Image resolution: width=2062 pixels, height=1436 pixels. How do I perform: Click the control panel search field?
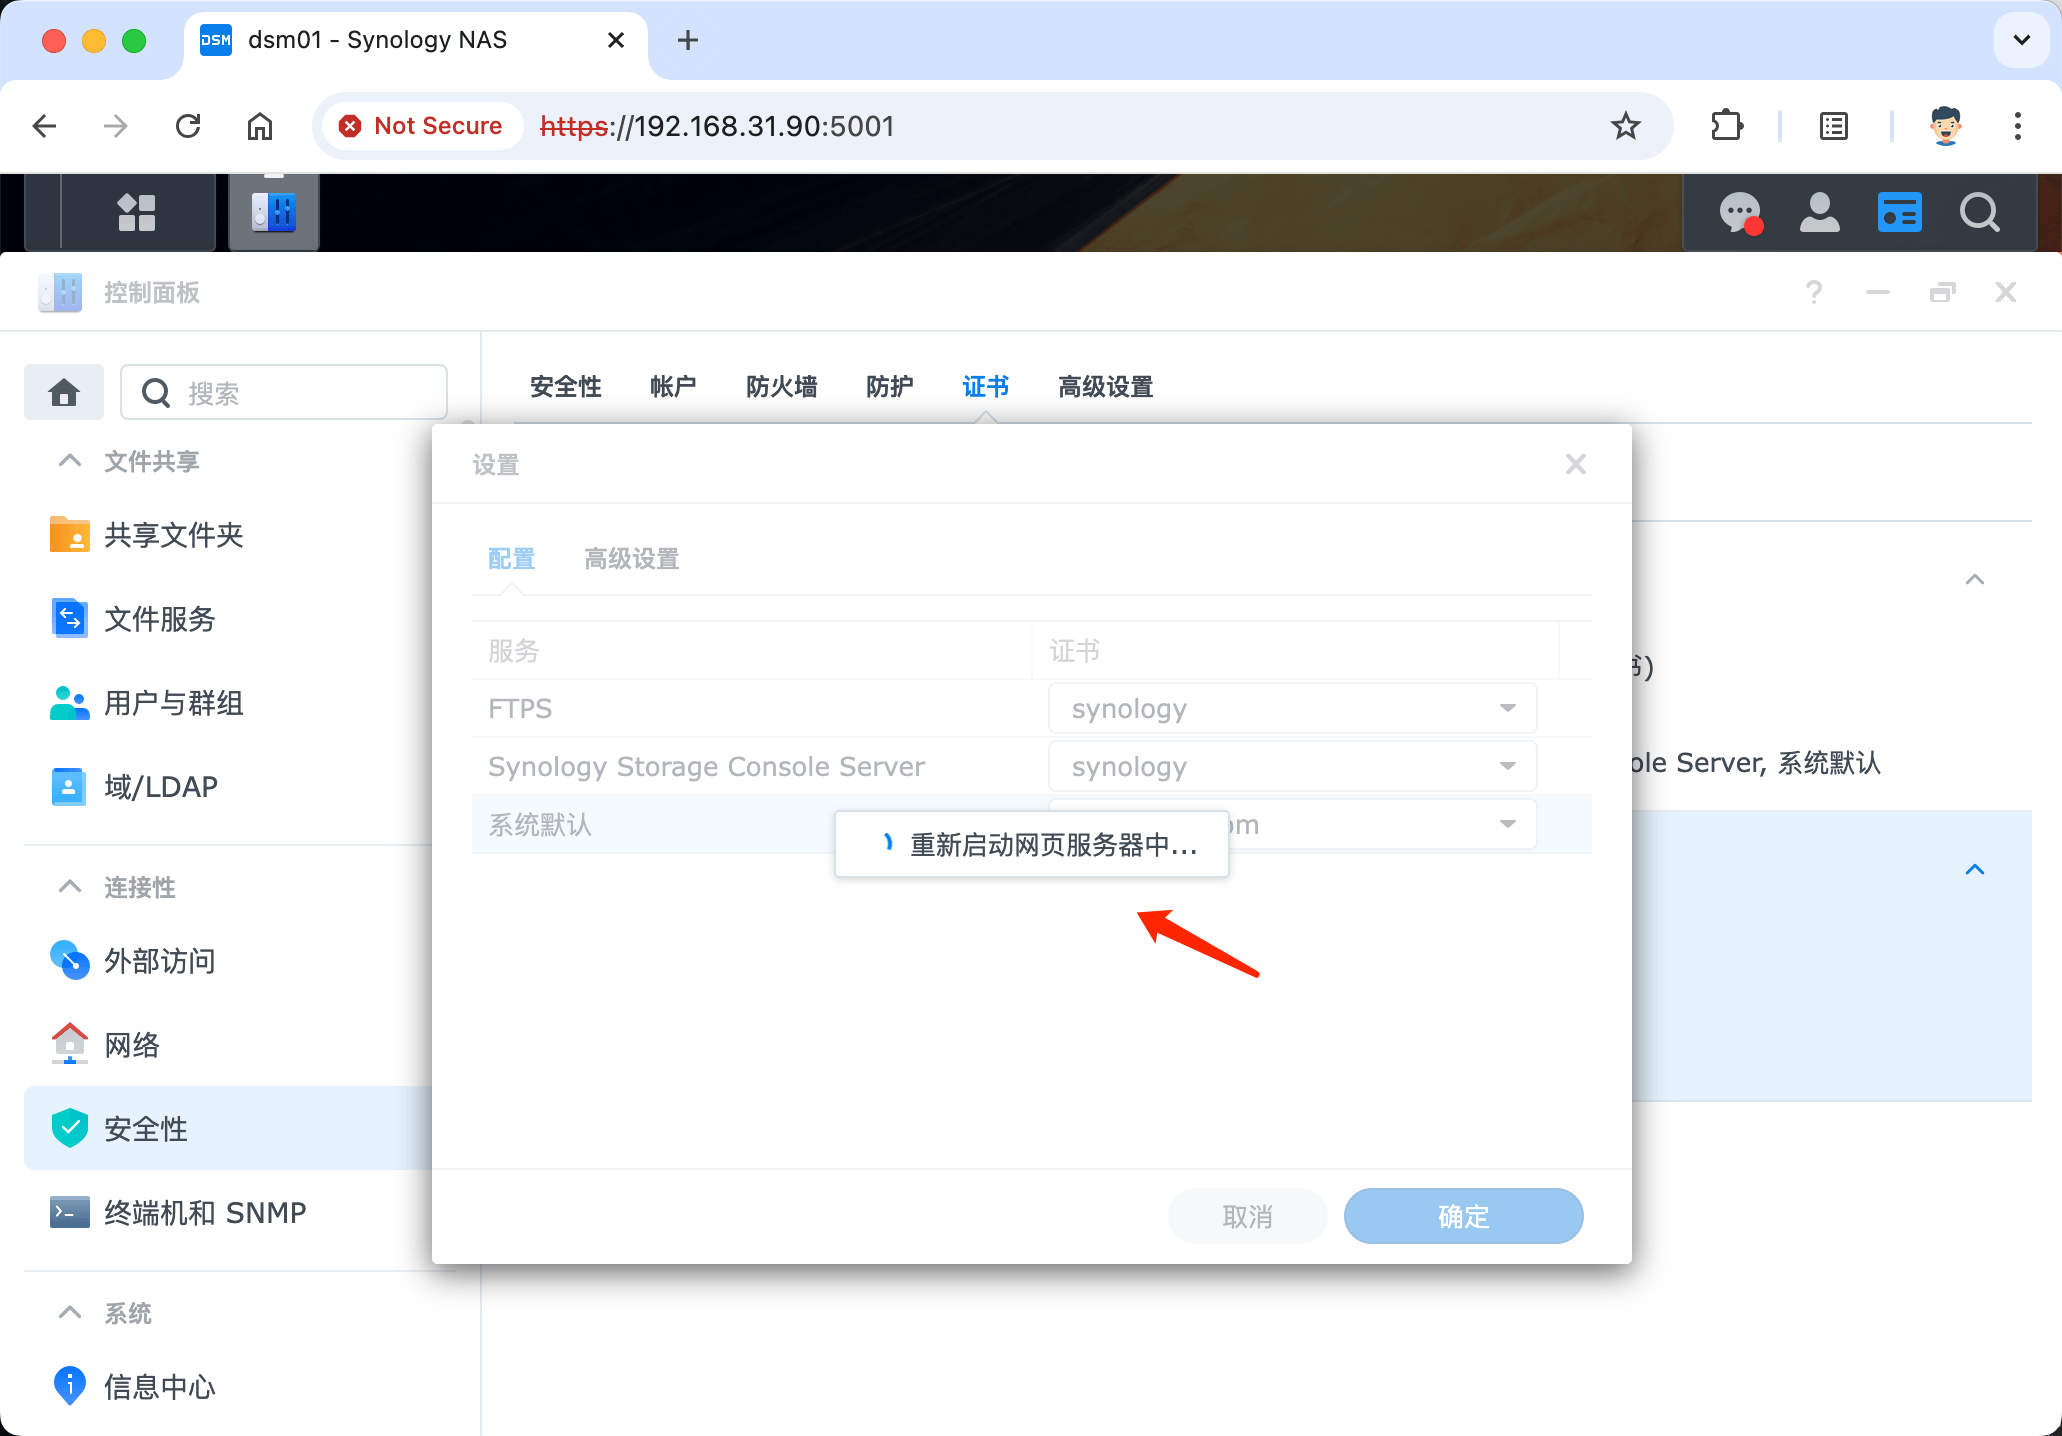click(300, 393)
